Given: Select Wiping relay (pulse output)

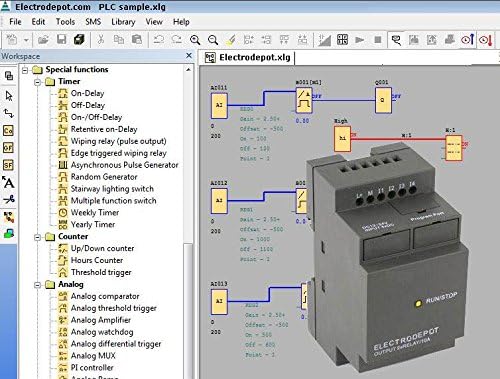Looking at the screenshot, I should pos(118,141).
